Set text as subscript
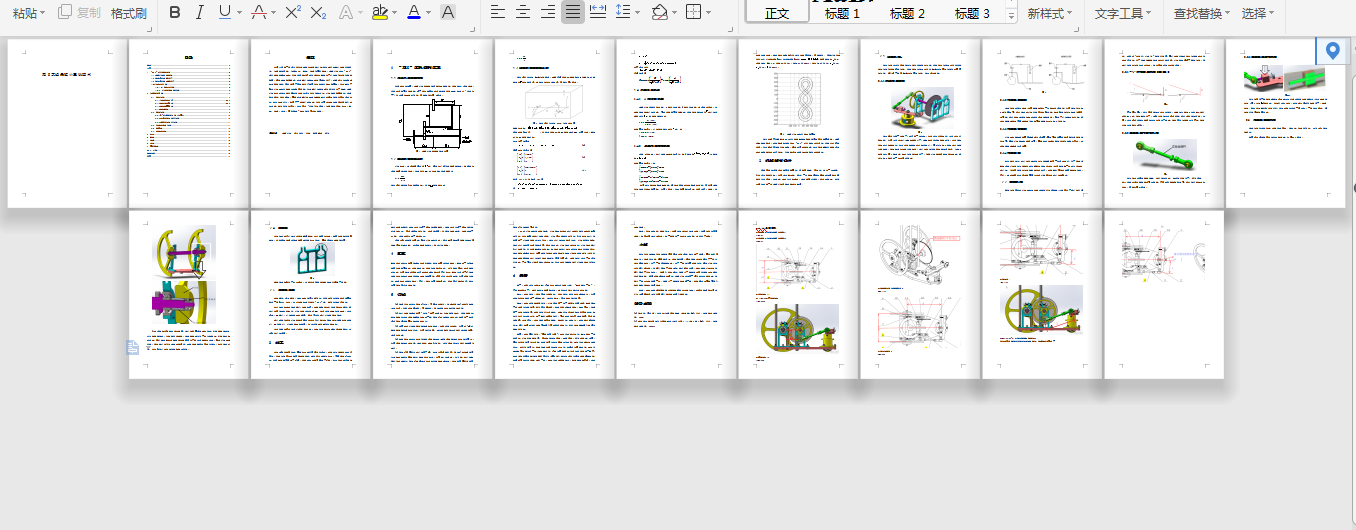 (318, 13)
